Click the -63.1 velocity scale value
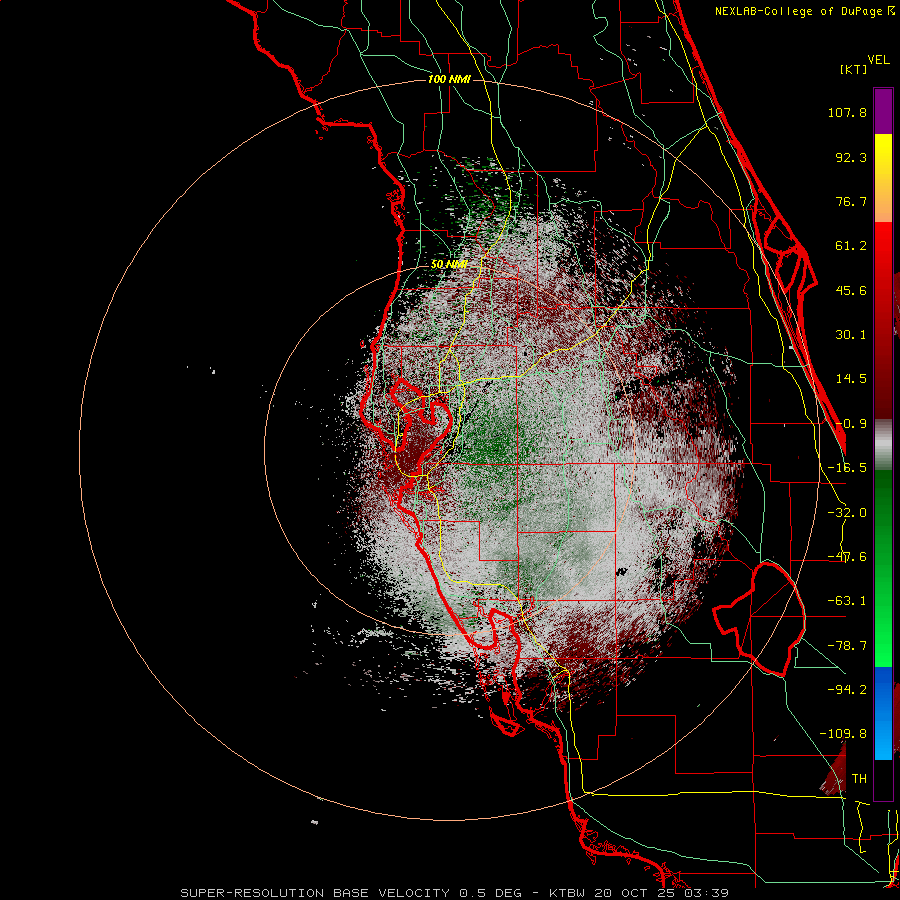 tap(847, 601)
